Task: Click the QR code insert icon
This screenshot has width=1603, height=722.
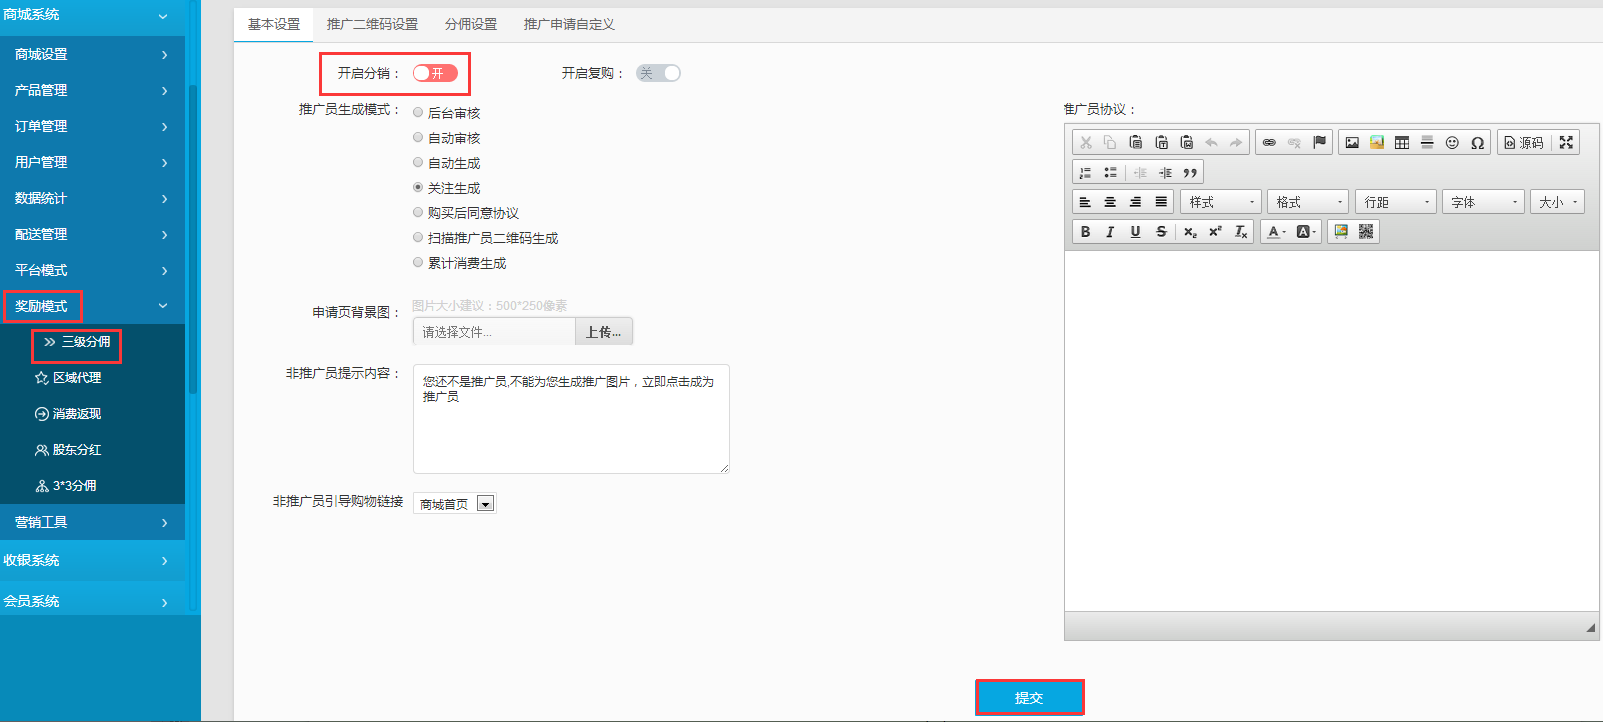Action: coord(1366,232)
